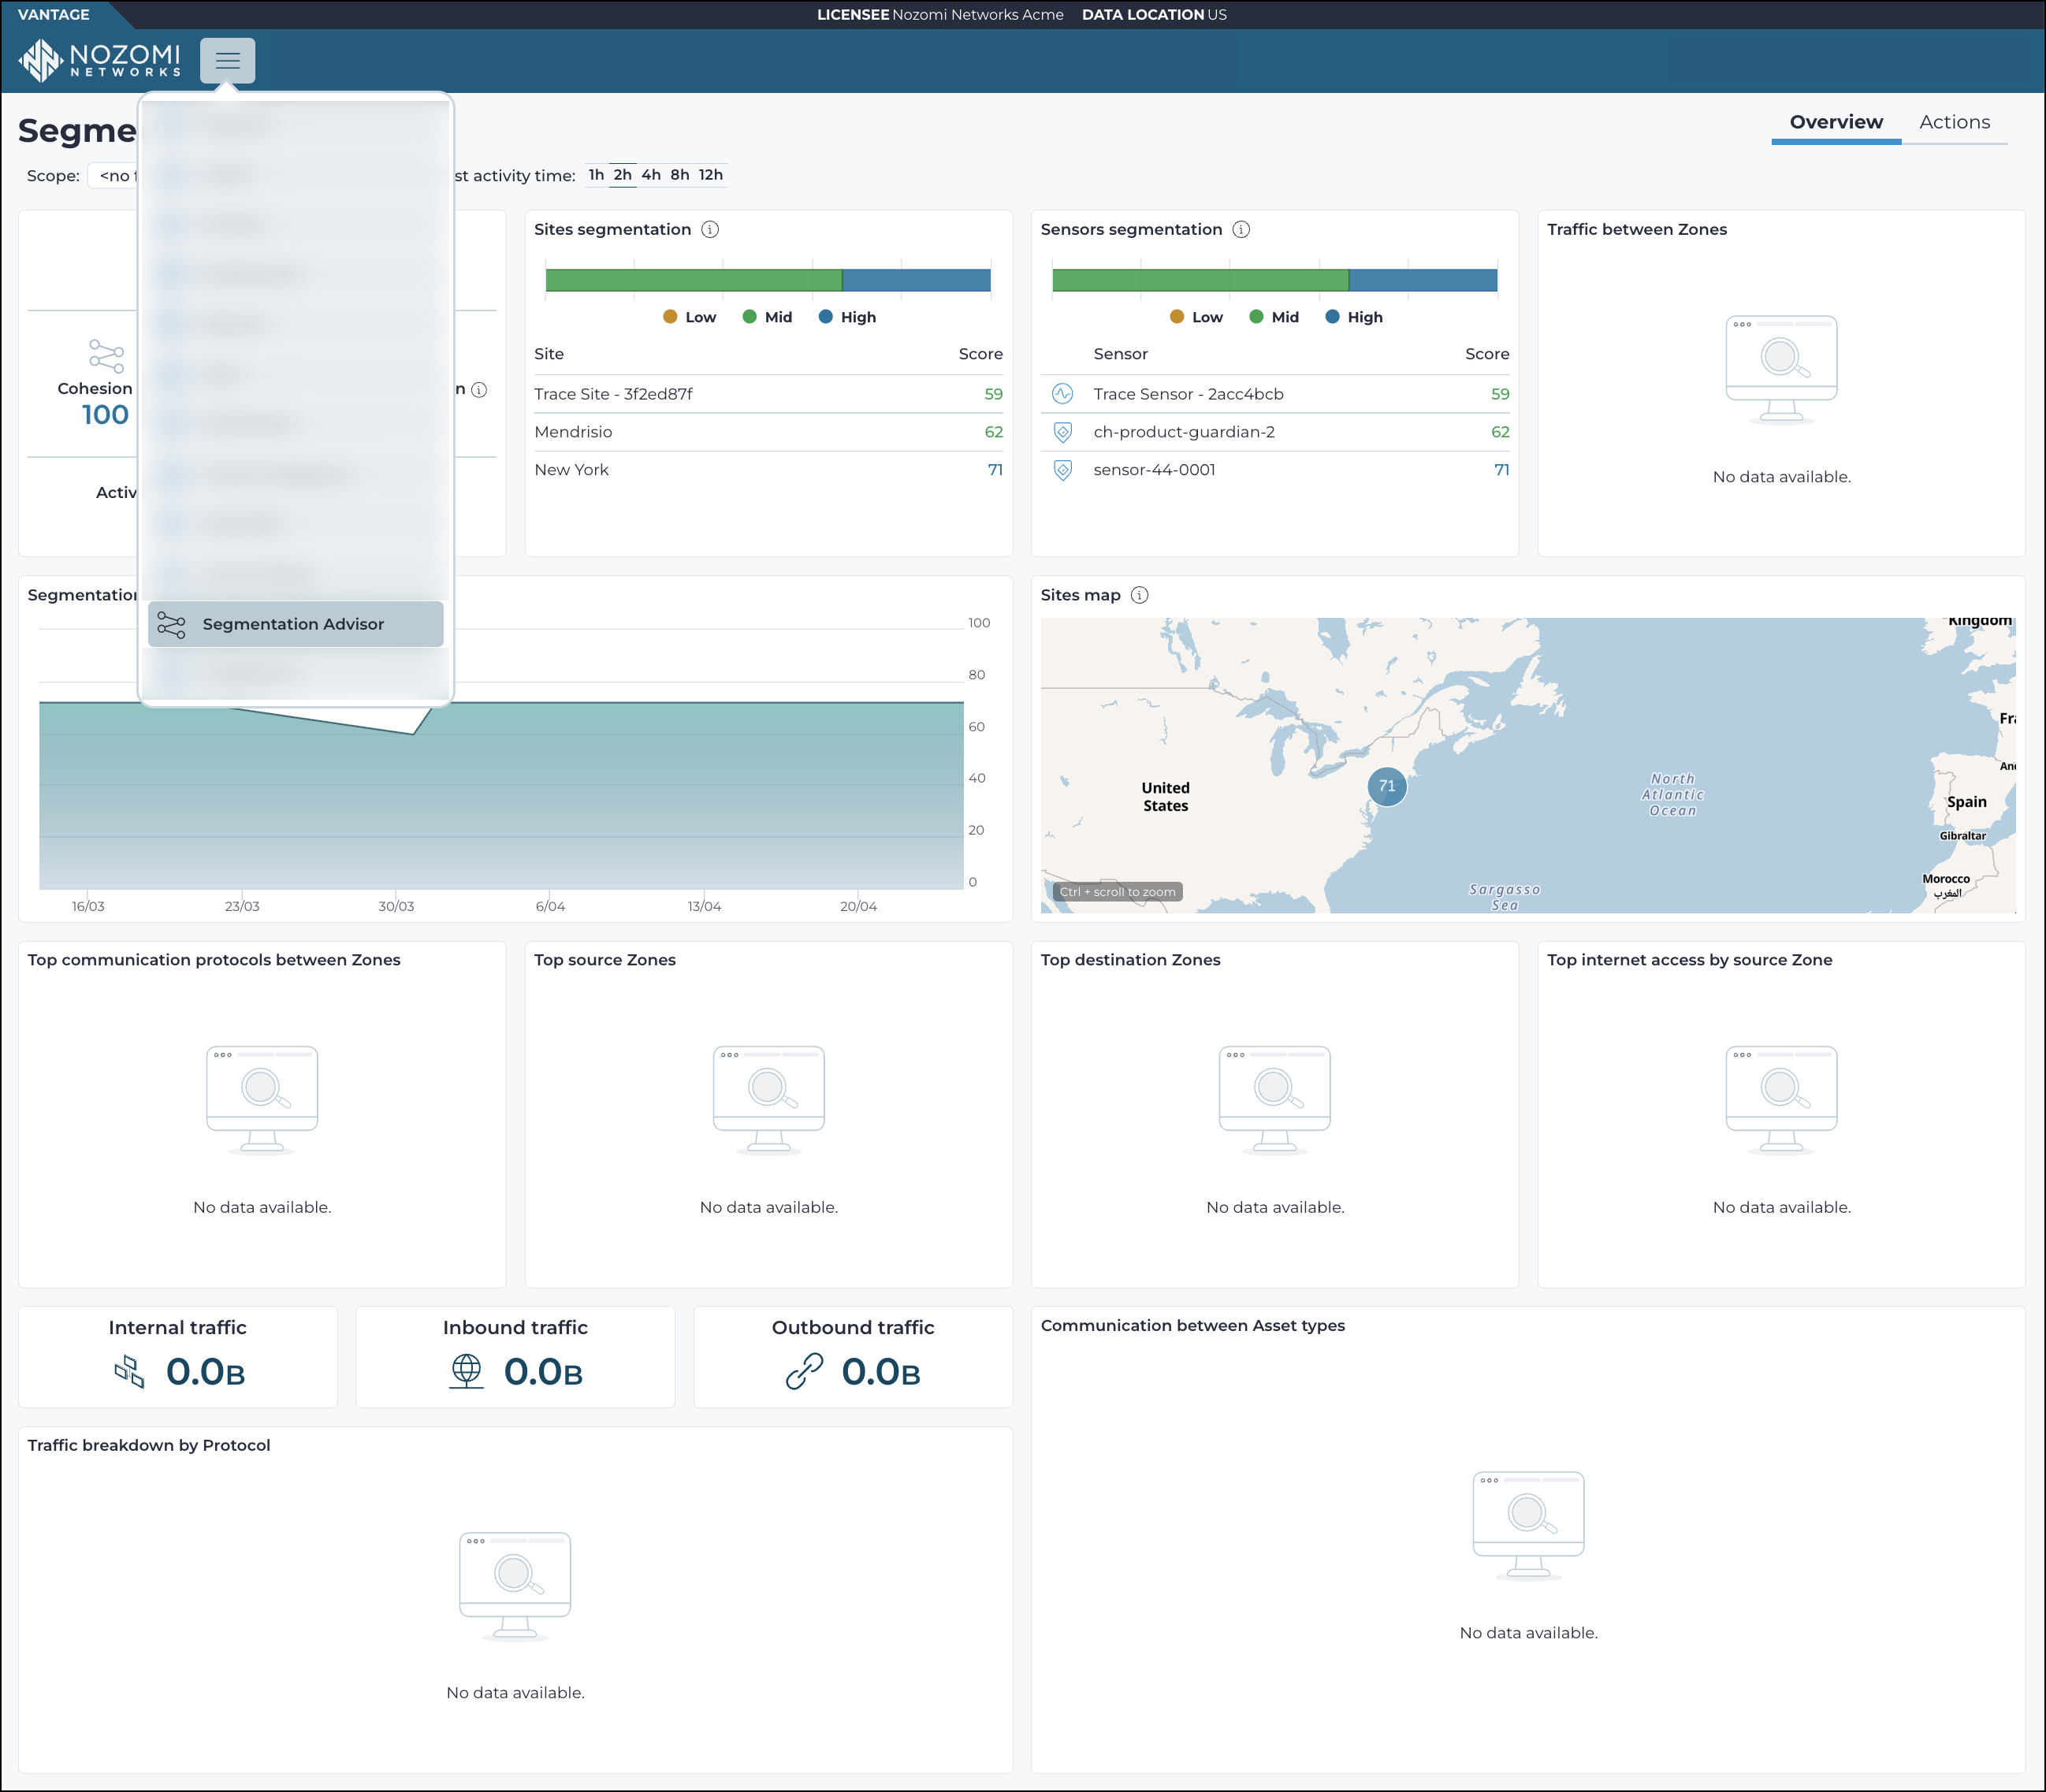Open the New York site row
The image size is (2046, 1792).
pyautogui.click(x=768, y=470)
